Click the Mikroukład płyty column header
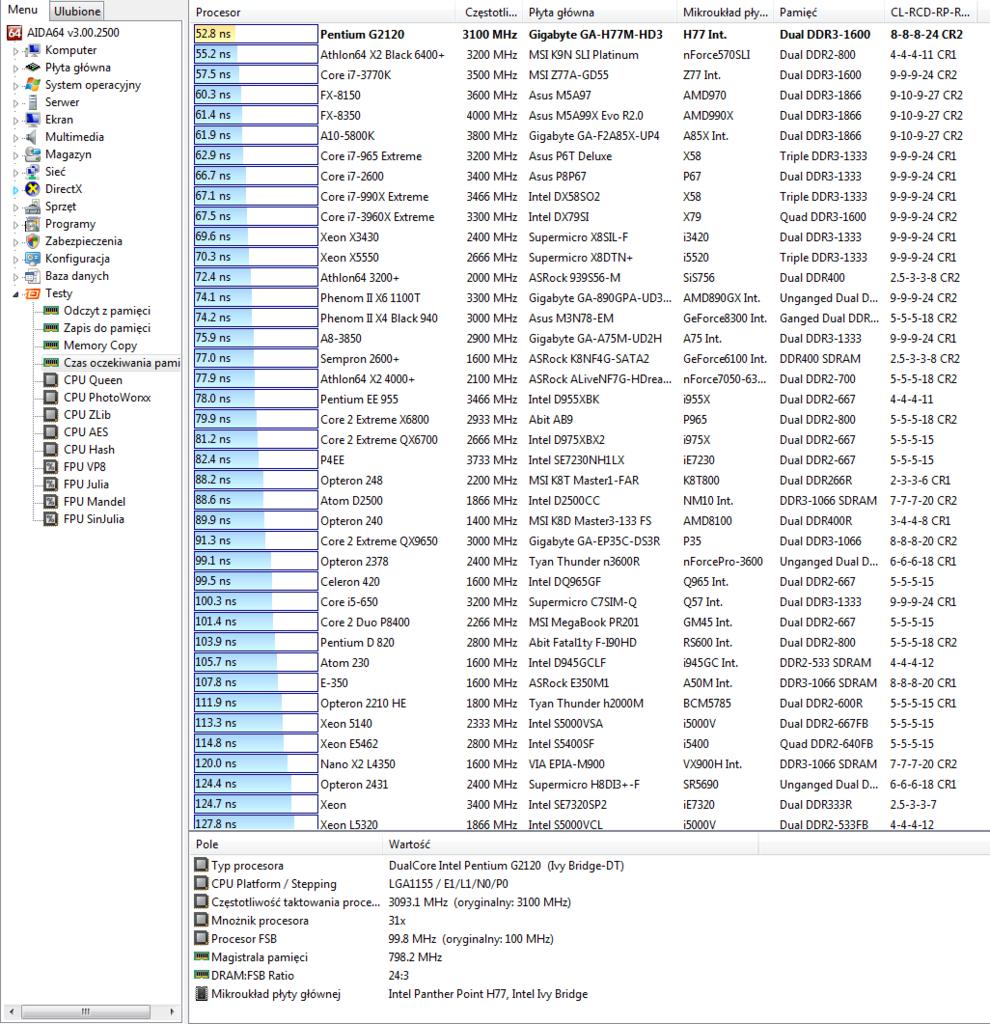Viewport: 990px width, 1024px height. (x=725, y=12)
